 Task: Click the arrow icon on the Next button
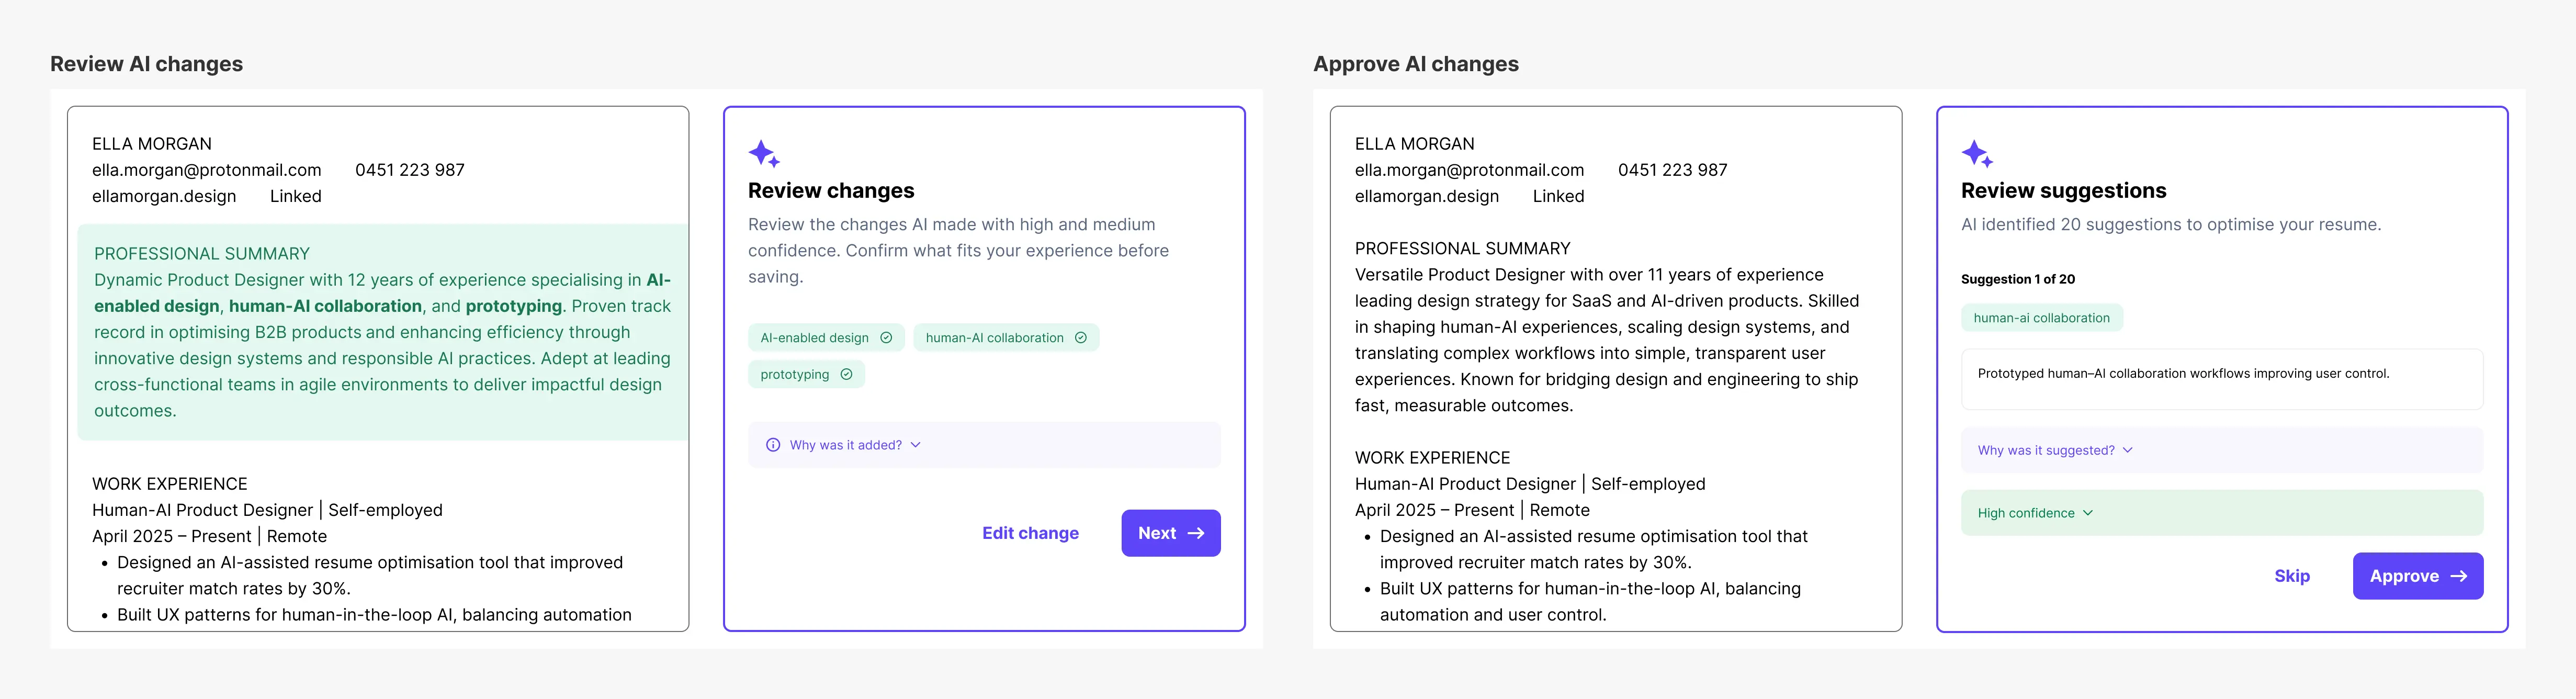coord(1196,533)
